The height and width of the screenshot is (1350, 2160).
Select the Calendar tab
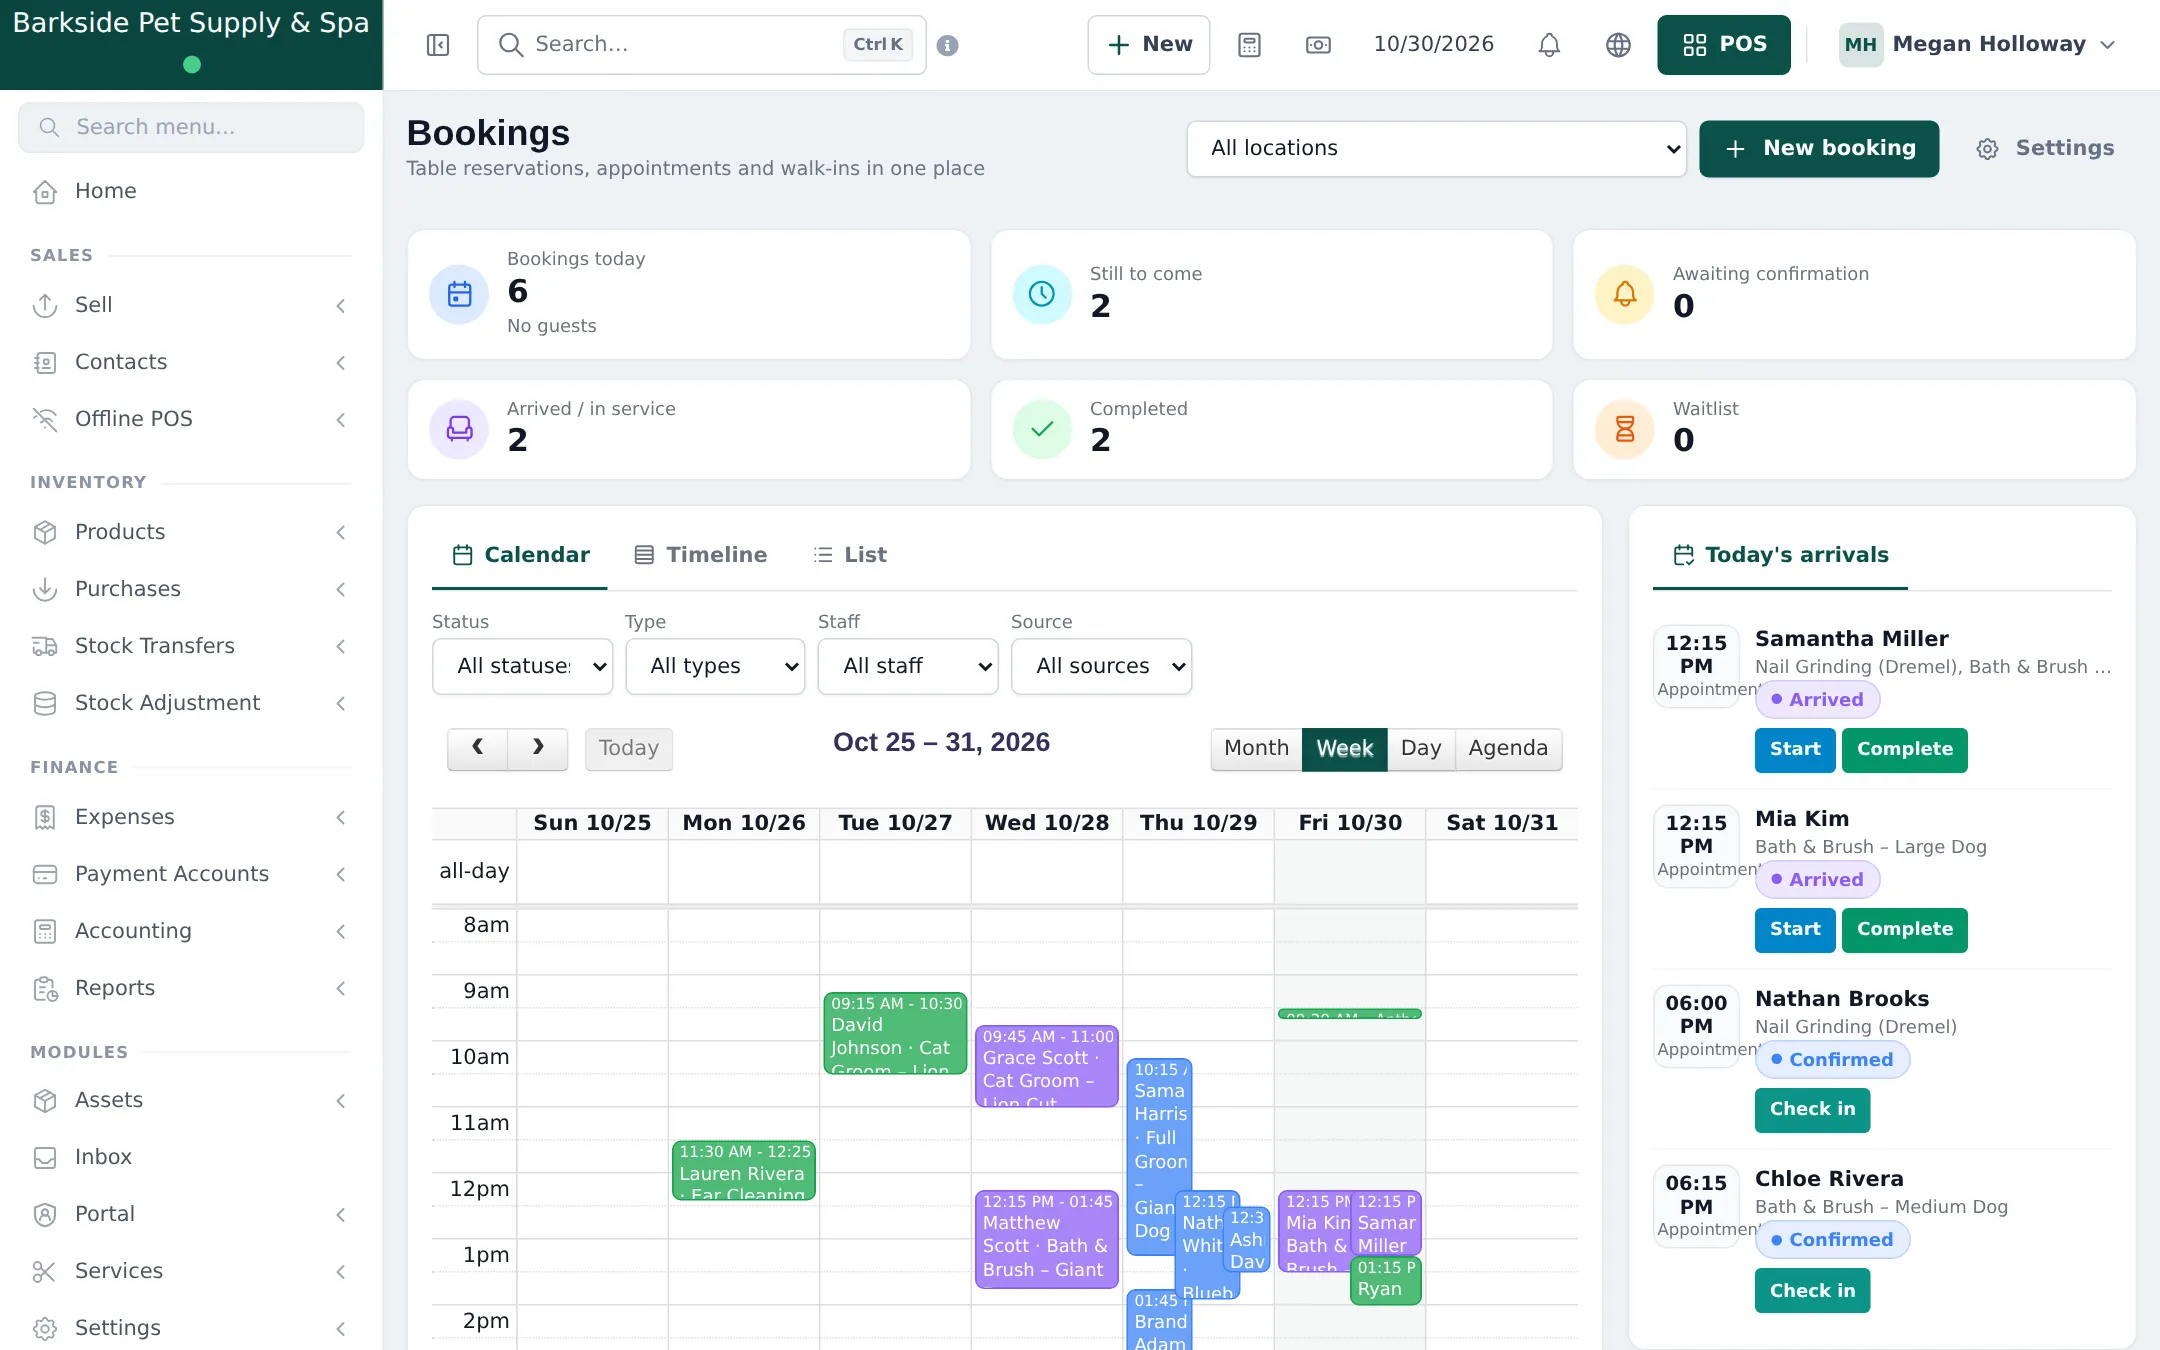(x=521, y=555)
